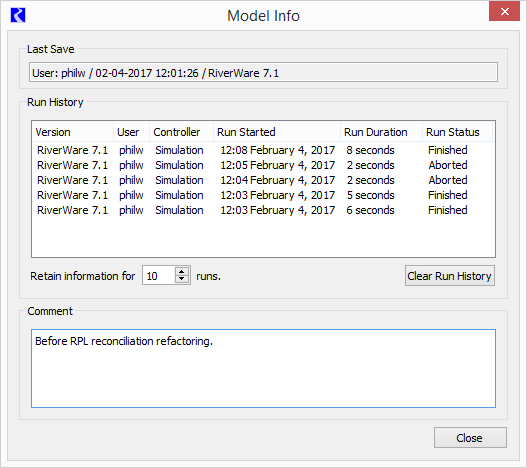Select the 12:04 Aborted run row
527x468 pixels.
click(263, 180)
